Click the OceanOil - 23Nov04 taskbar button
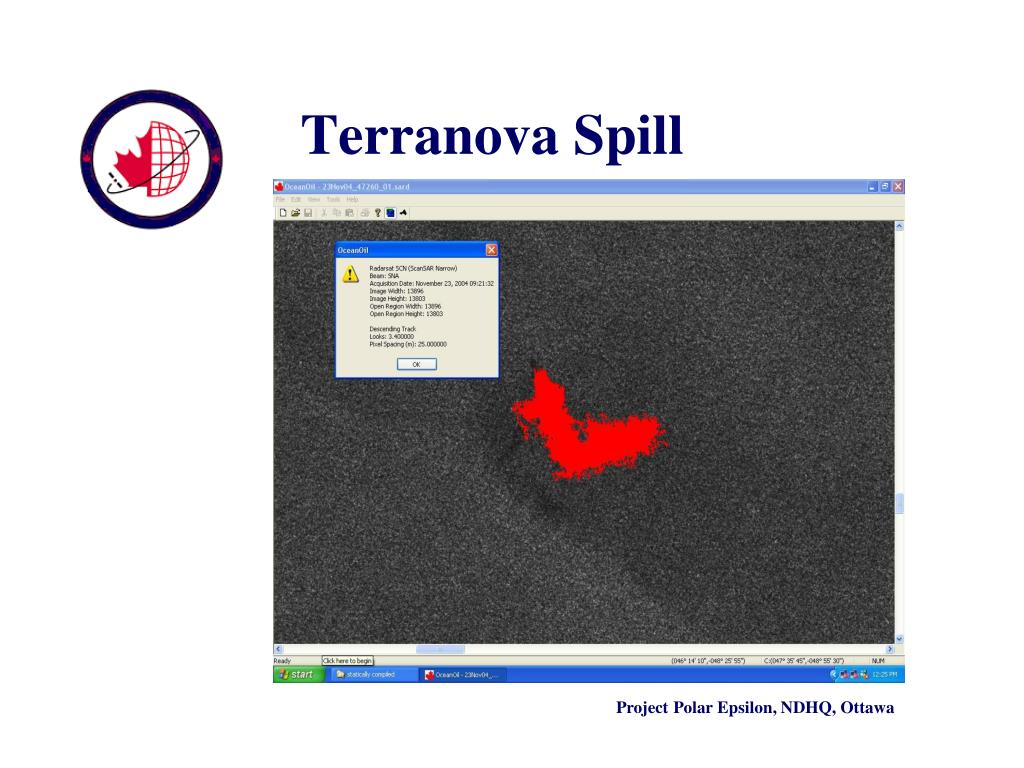 click(463, 675)
